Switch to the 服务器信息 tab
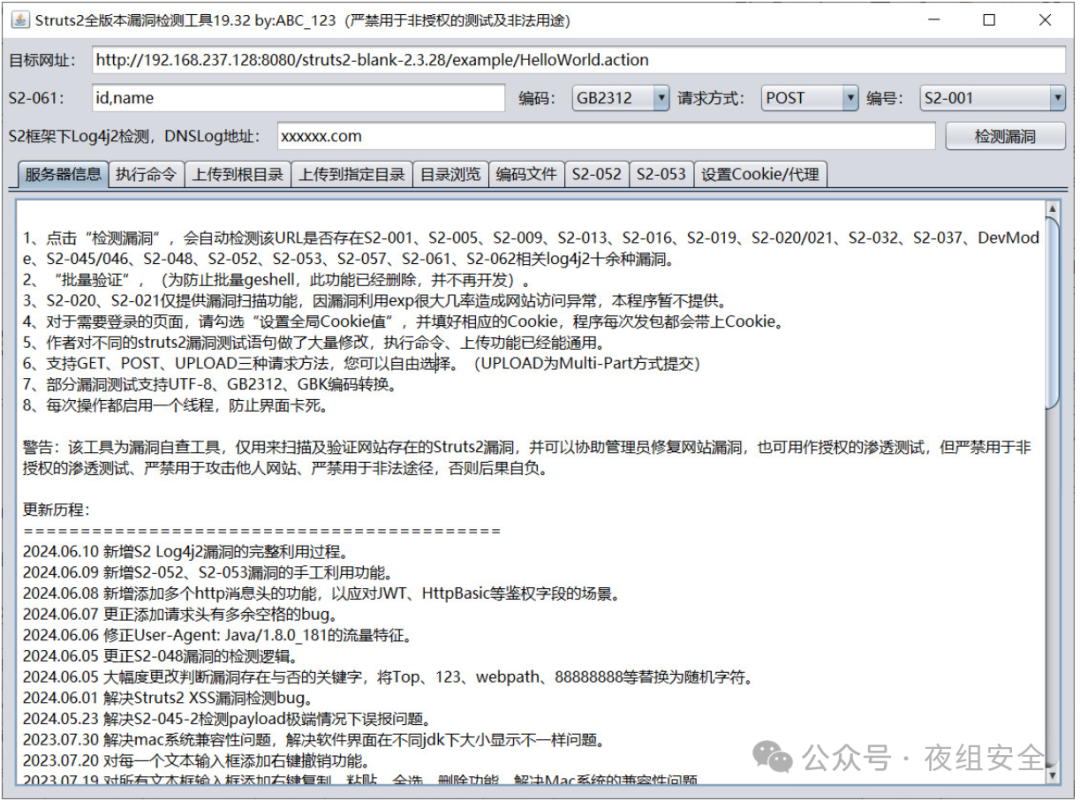Viewport: 1080px width, 801px height. click(x=63, y=174)
